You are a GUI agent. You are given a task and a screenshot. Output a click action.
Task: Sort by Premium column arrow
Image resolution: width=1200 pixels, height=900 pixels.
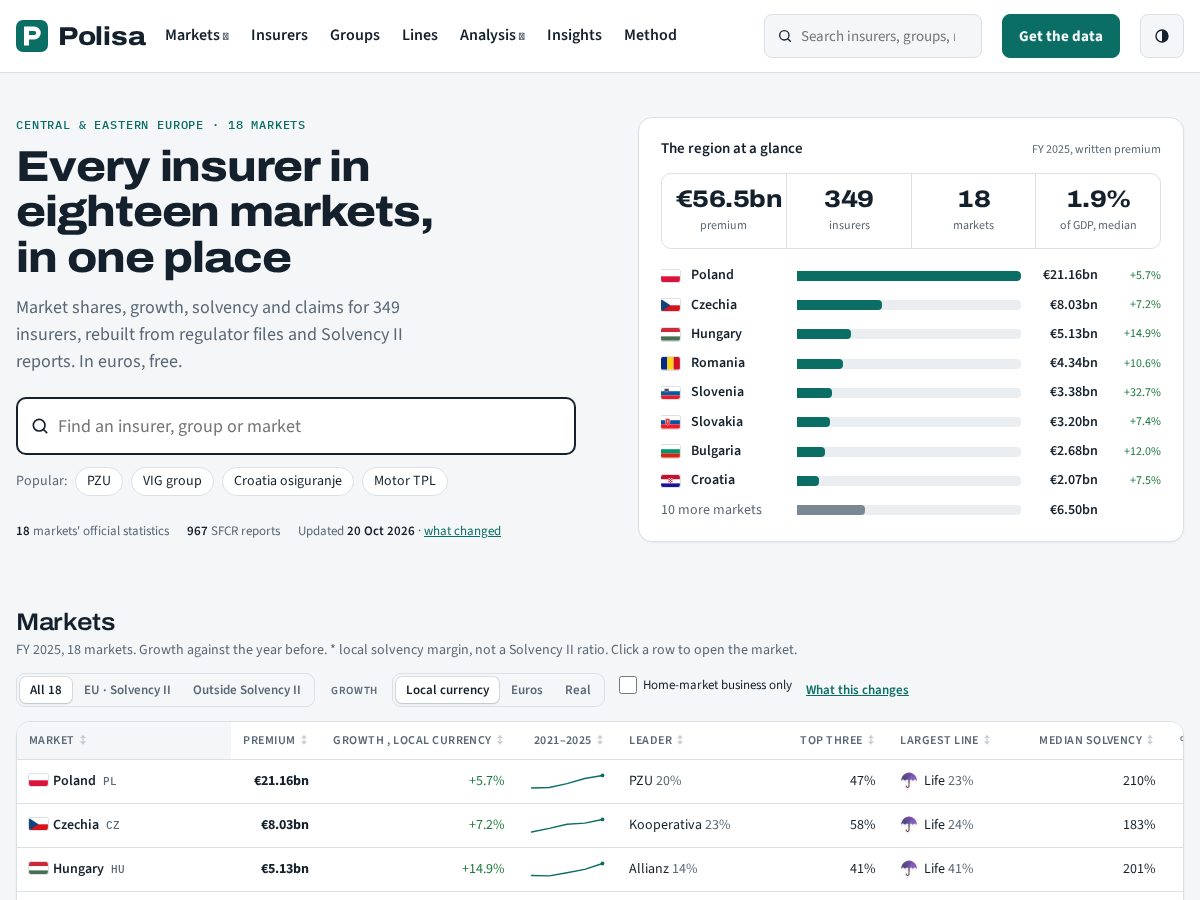[x=304, y=741]
